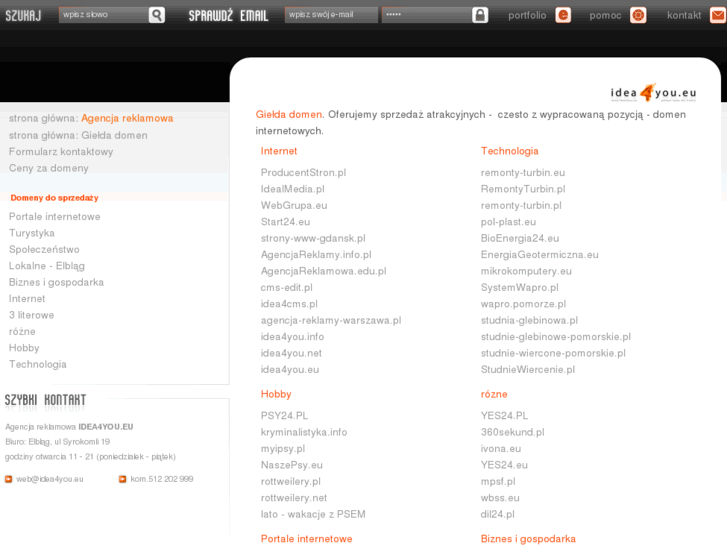Open RemontyTurbin.pl domain
727x545 pixels.
(x=523, y=189)
